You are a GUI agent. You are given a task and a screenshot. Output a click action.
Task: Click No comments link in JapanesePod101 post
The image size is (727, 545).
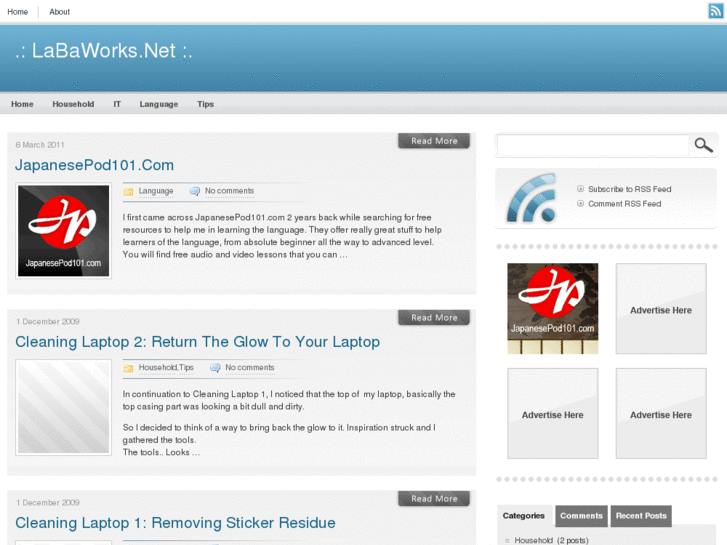point(230,191)
